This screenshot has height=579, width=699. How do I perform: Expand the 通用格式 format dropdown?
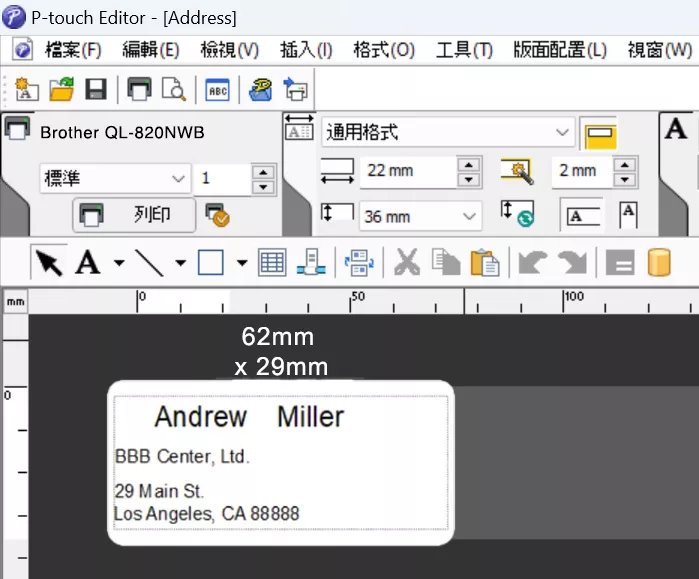pyautogui.click(x=562, y=133)
